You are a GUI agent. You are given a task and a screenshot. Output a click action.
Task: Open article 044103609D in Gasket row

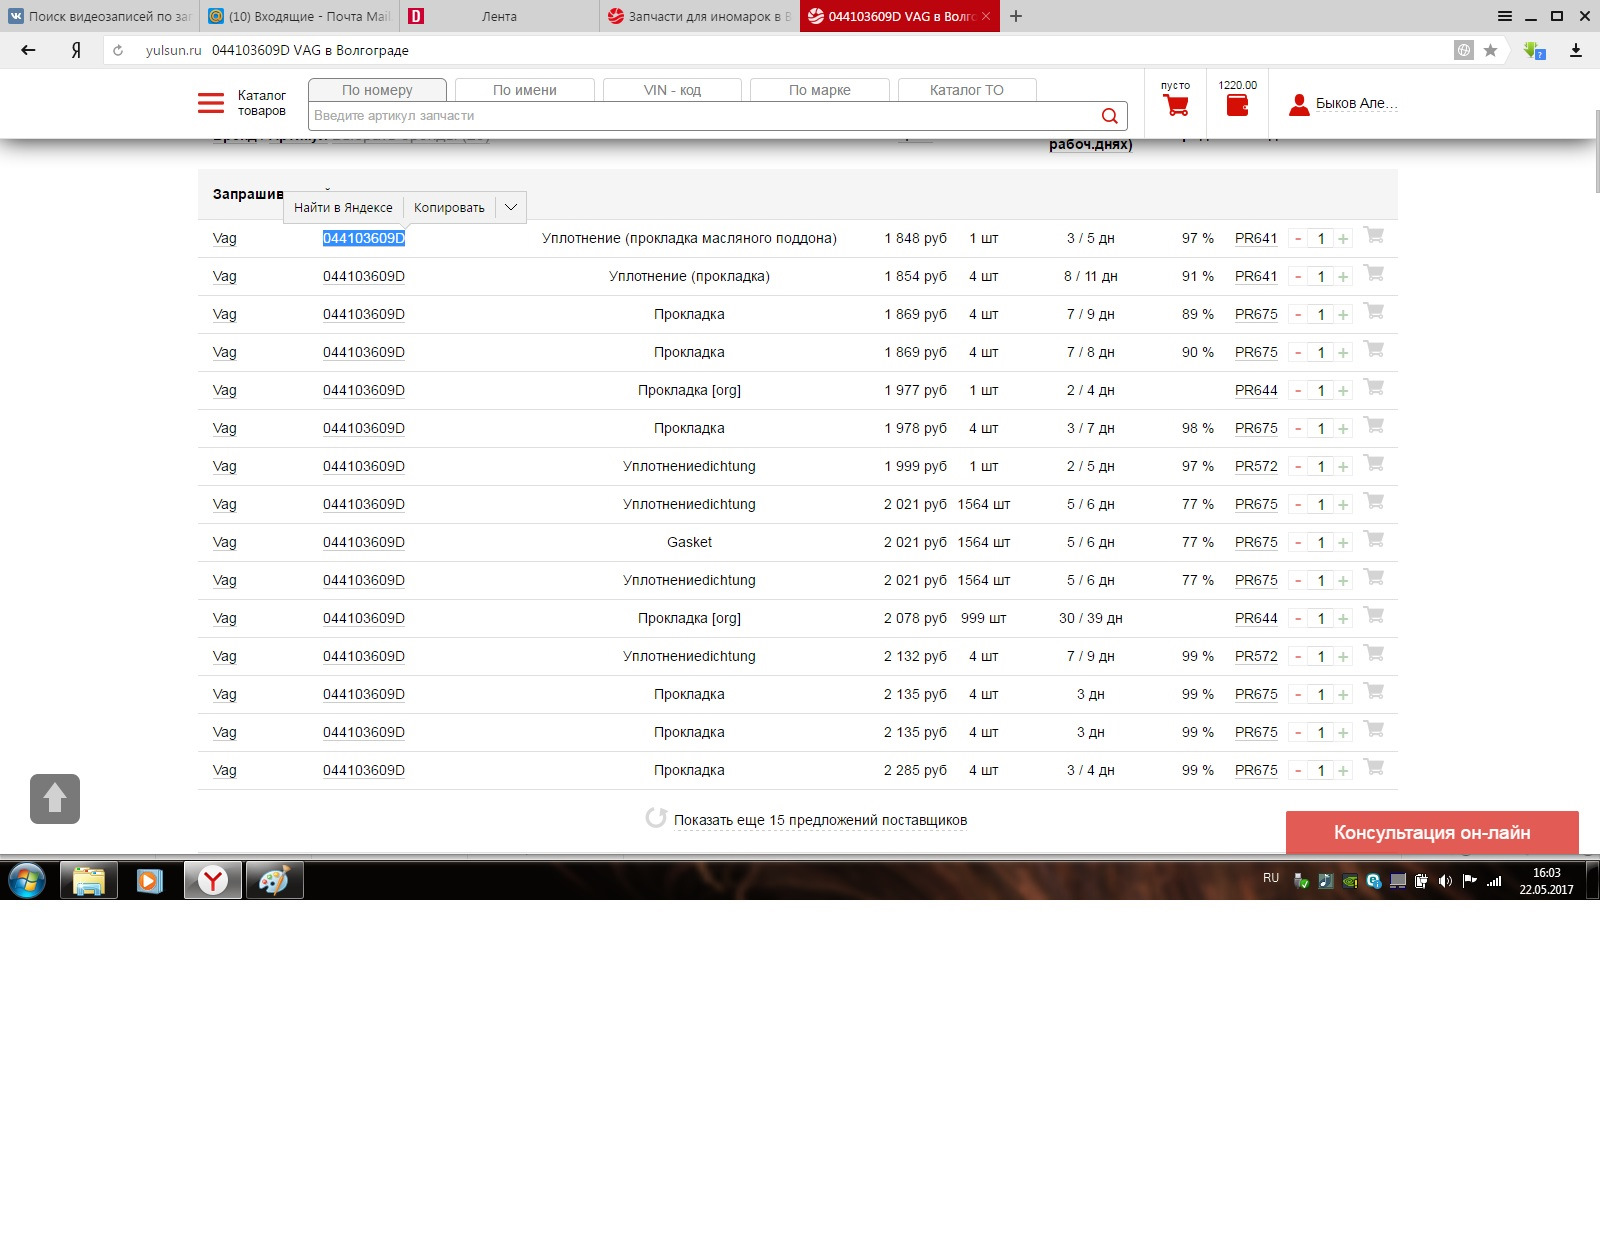coord(364,542)
